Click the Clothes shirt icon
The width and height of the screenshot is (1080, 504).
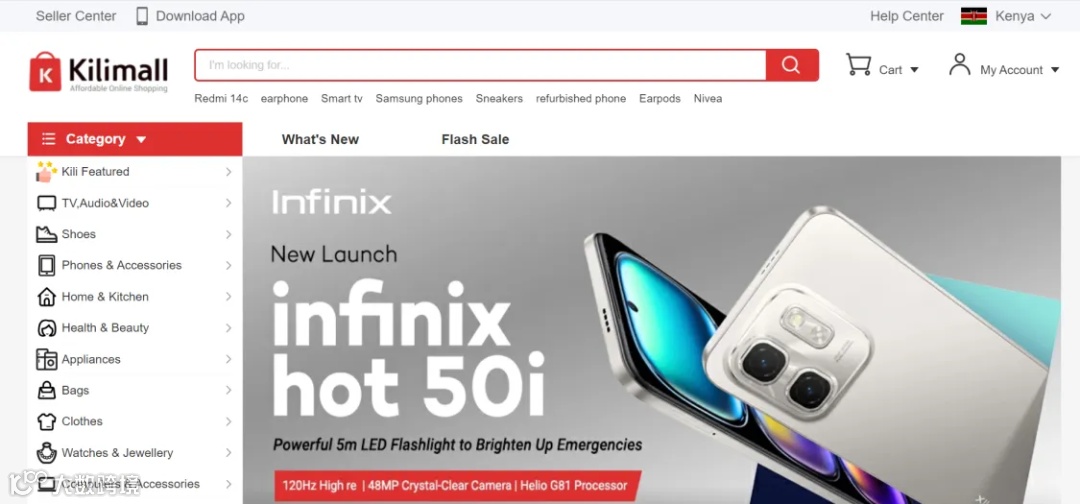(46, 421)
